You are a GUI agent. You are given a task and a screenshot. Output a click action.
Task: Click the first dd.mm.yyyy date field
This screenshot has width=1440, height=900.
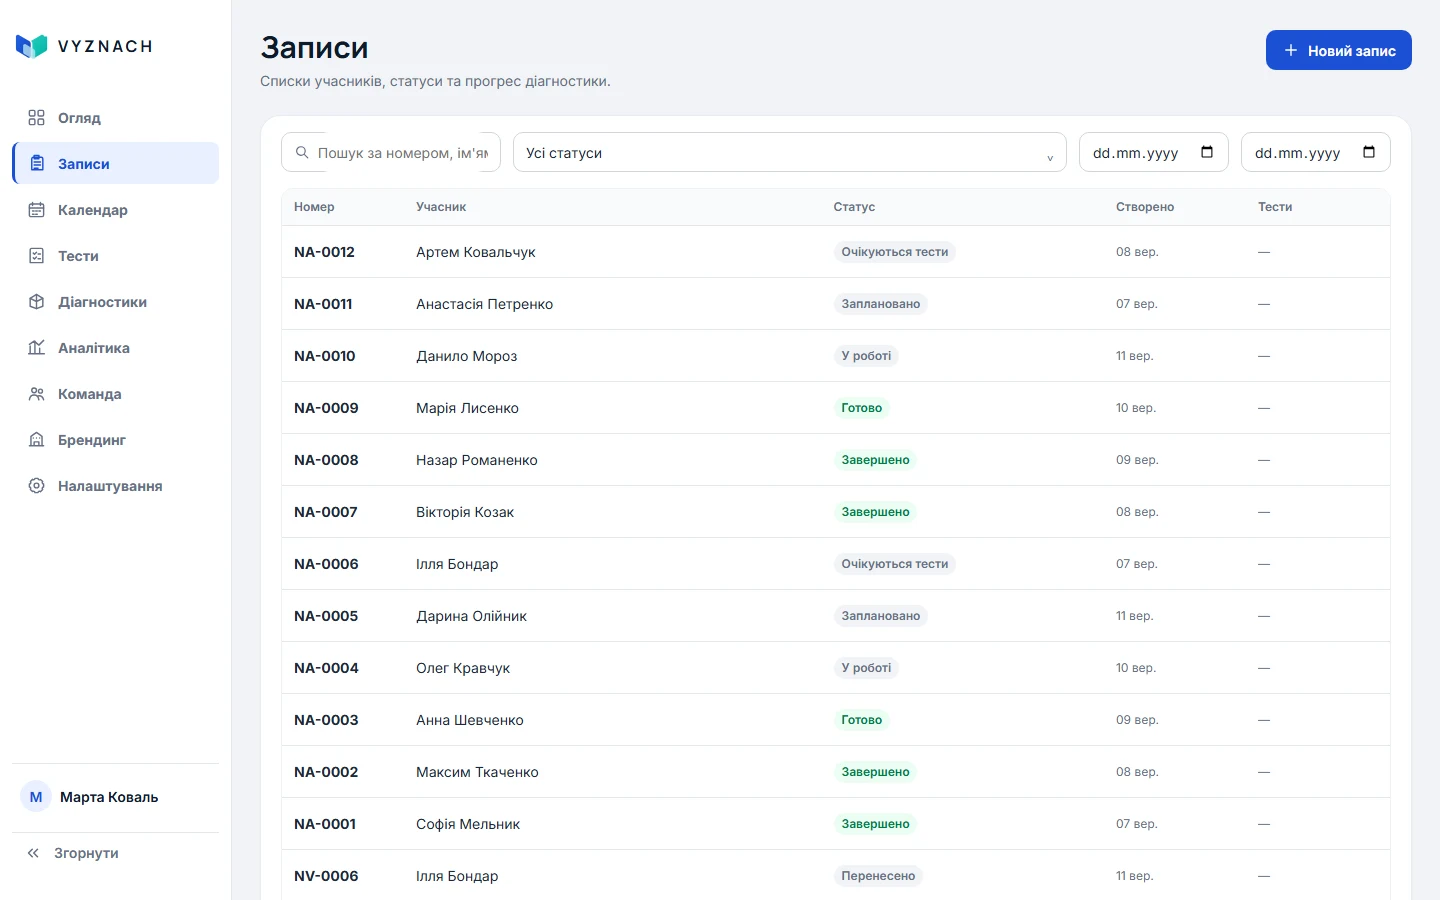coord(1154,152)
